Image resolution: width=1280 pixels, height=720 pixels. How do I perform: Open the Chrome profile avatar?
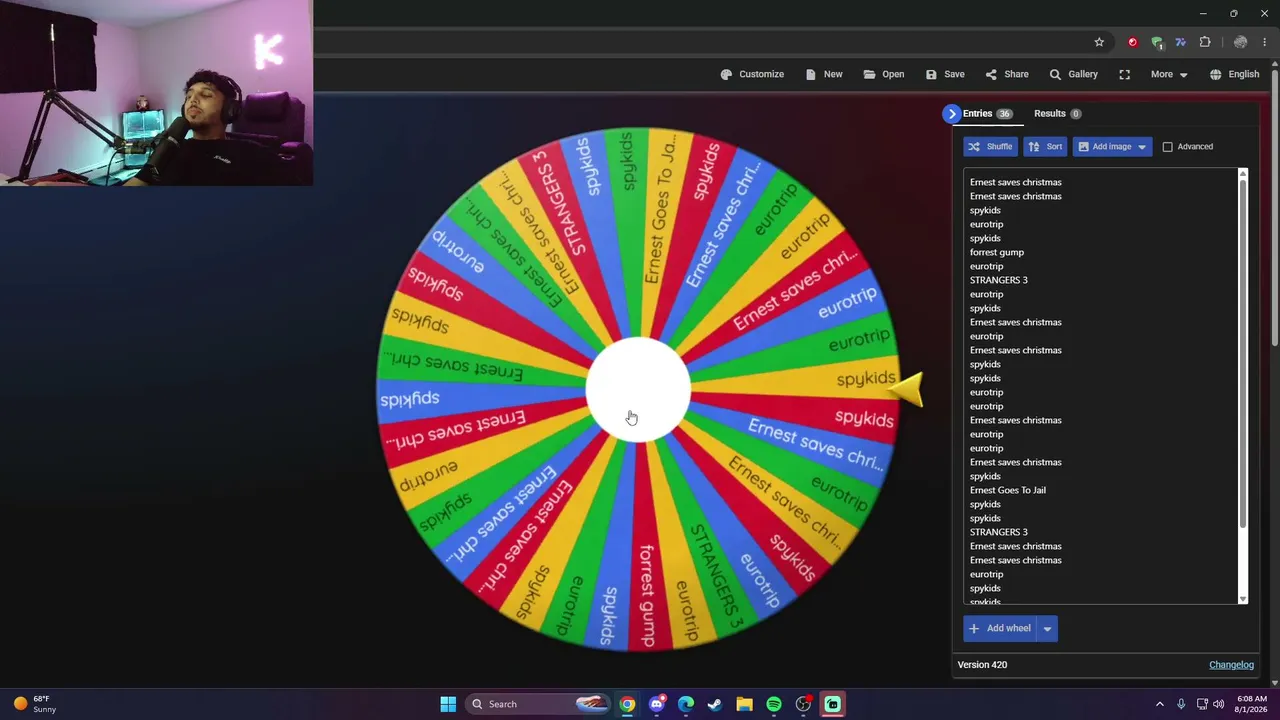[1240, 42]
